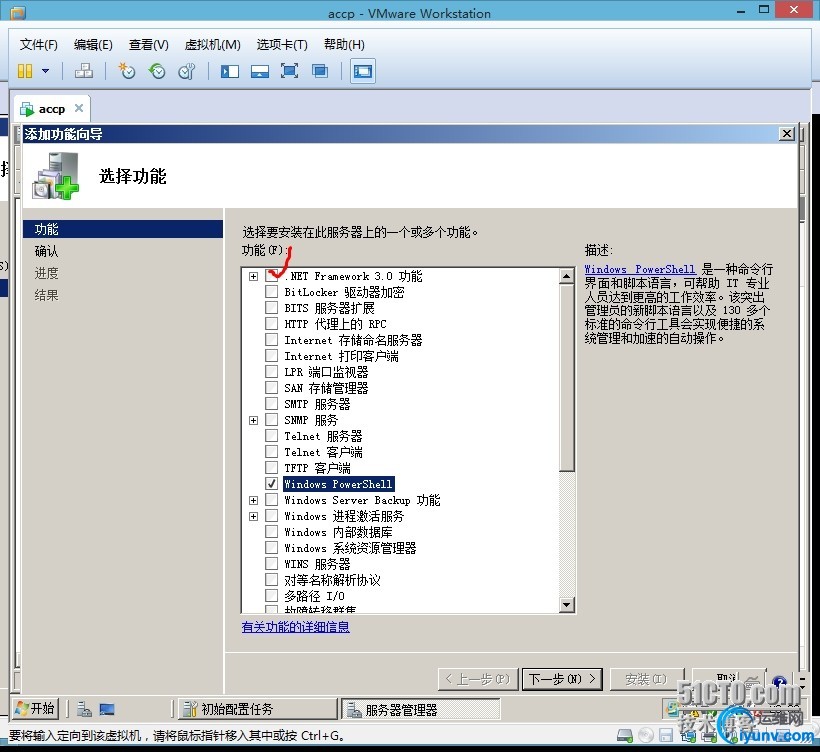The height and width of the screenshot is (752, 820).
Task: Expand the SNMP 服务 tree node
Action: point(254,420)
